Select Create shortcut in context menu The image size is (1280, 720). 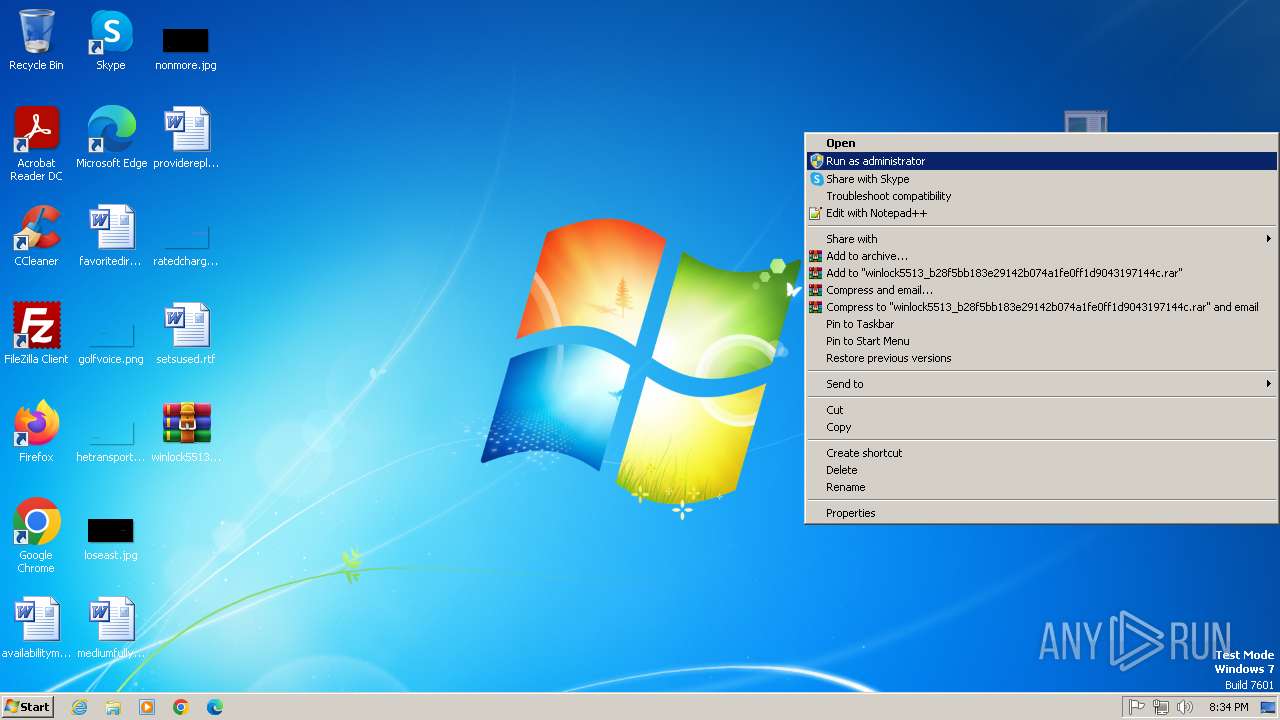tap(1042, 453)
